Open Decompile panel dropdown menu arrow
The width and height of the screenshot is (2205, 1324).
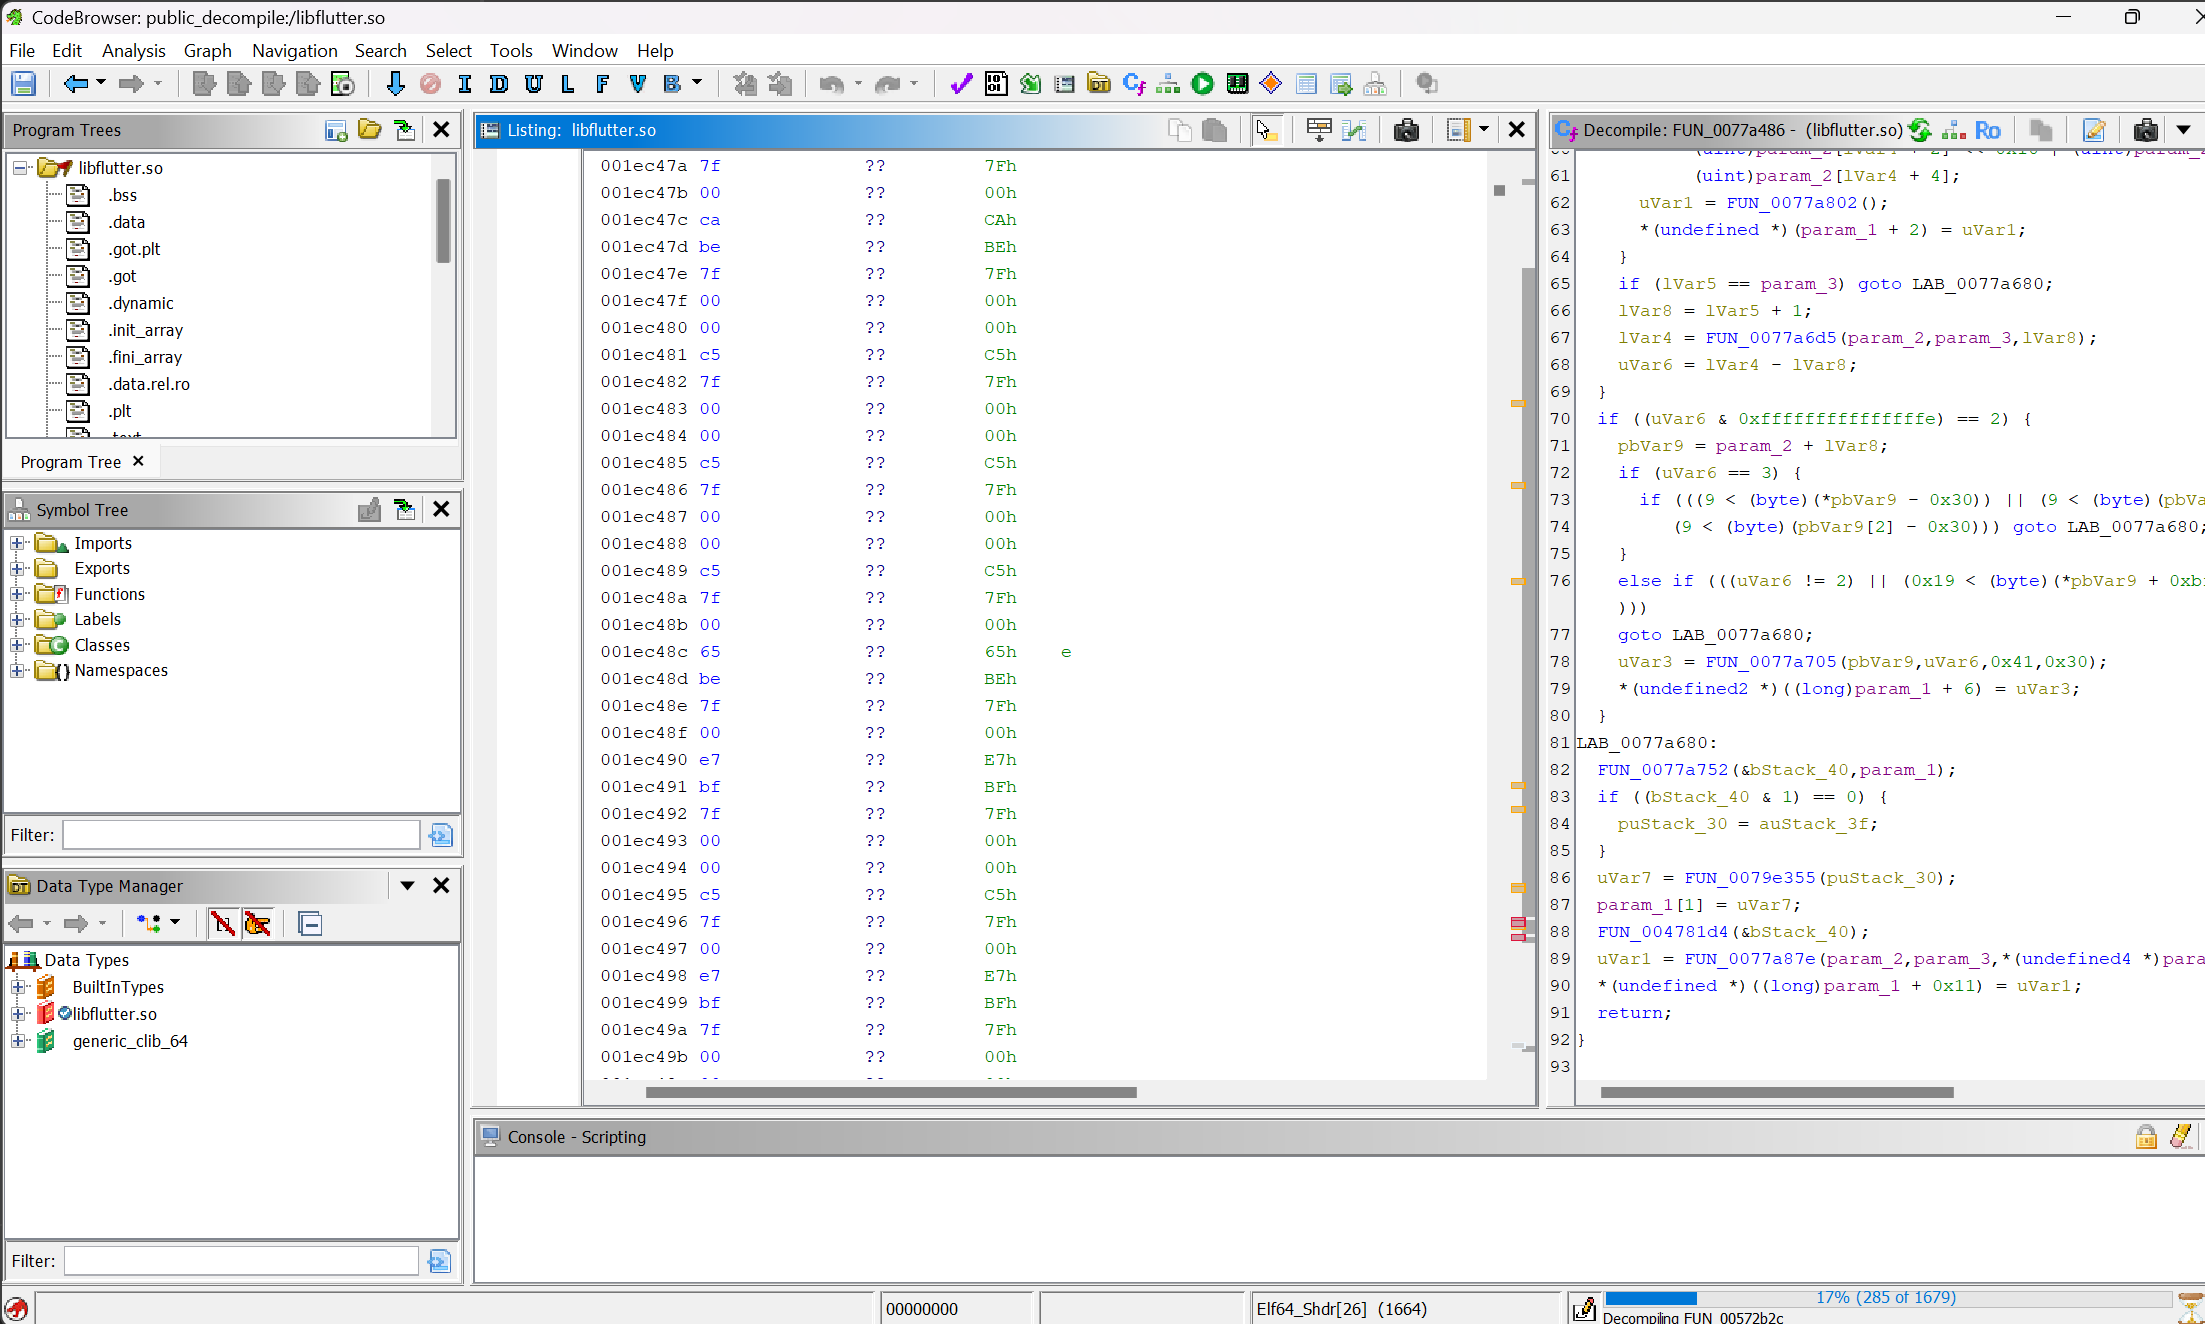pyautogui.click(x=2183, y=130)
